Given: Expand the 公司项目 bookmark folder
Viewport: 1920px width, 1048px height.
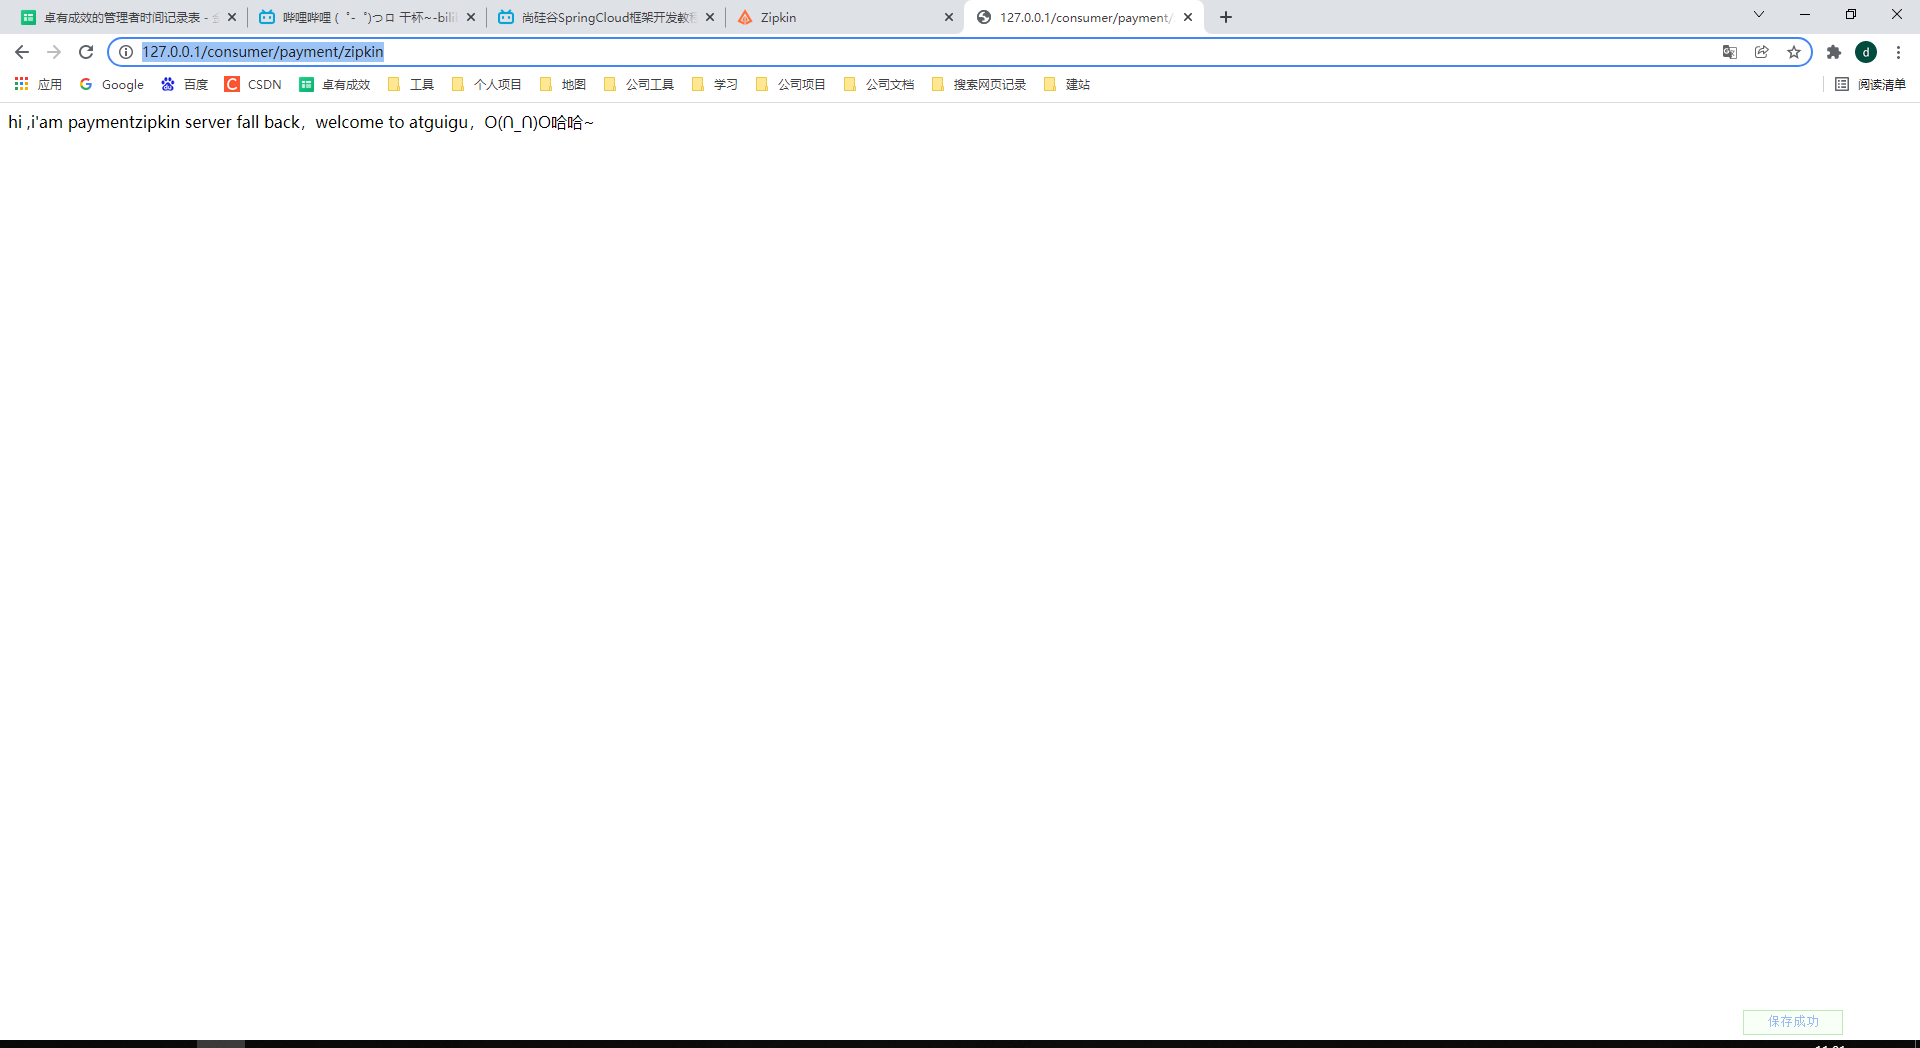Looking at the screenshot, I should pos(791,84).
